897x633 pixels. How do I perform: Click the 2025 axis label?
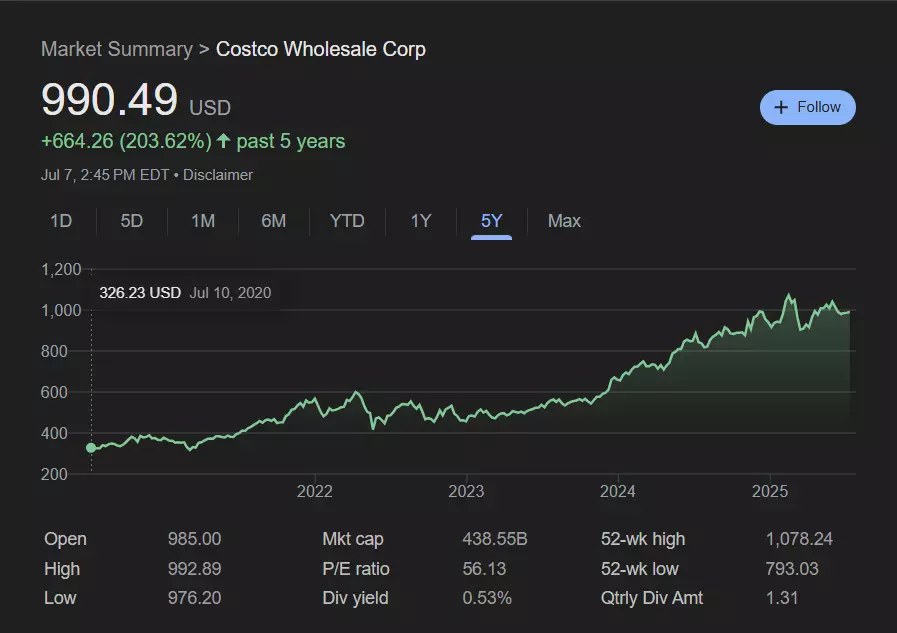tap(770, 491)
